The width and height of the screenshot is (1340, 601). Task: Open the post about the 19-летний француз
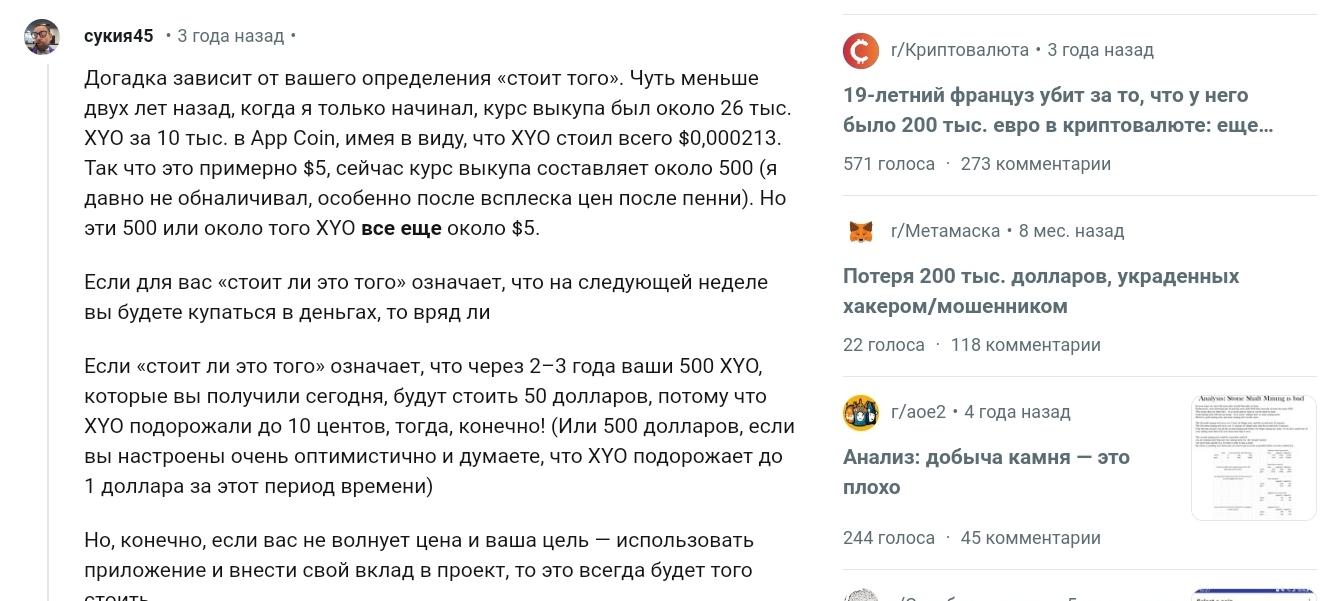coord(1045,110)
